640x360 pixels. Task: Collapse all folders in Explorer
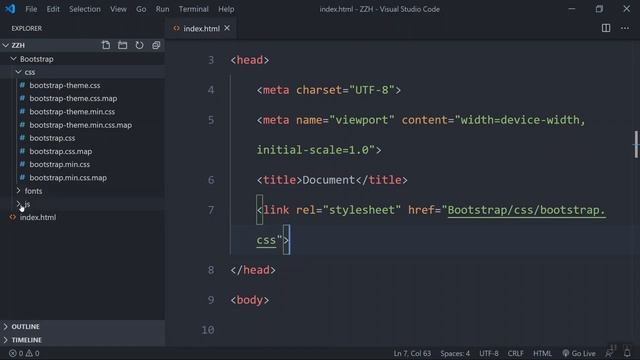156,45
